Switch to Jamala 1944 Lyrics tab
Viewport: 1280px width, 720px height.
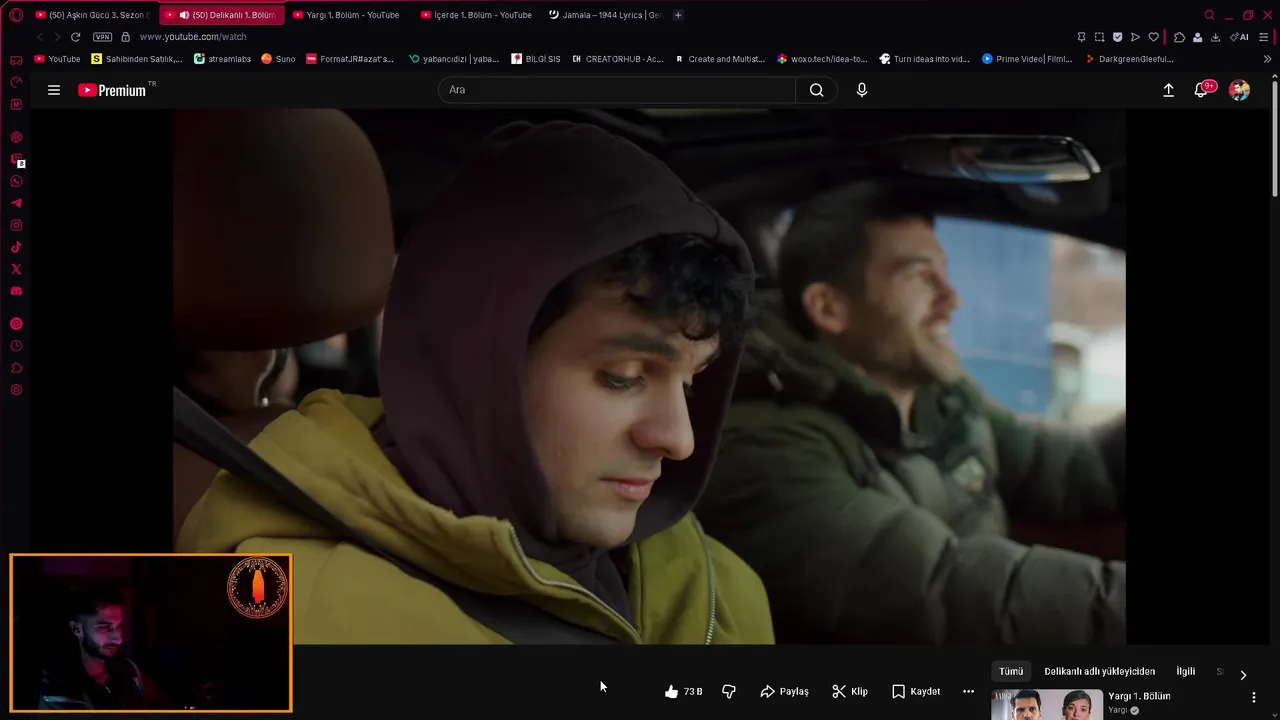click(x=604, y=15)
